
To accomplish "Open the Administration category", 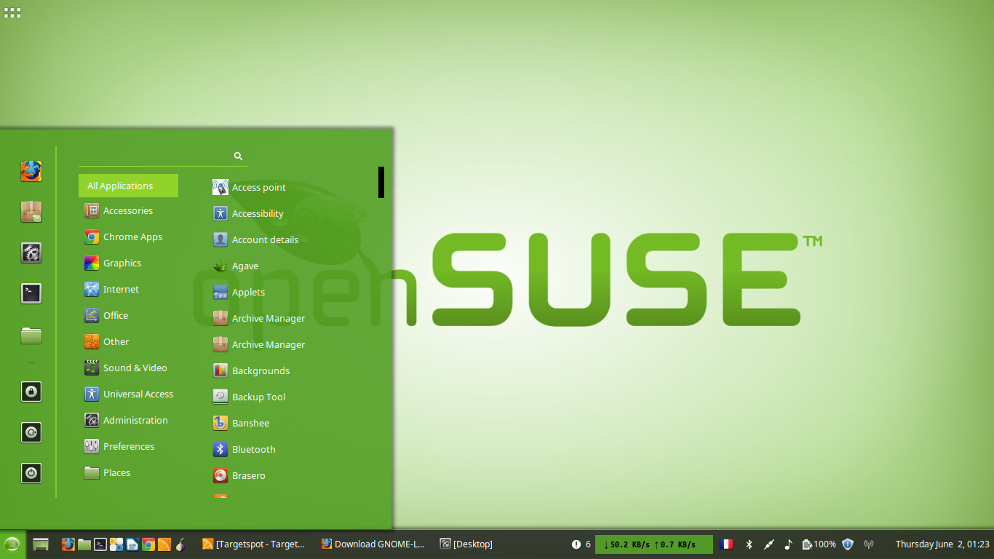I will pyautogui.click(x=128, y=420).
